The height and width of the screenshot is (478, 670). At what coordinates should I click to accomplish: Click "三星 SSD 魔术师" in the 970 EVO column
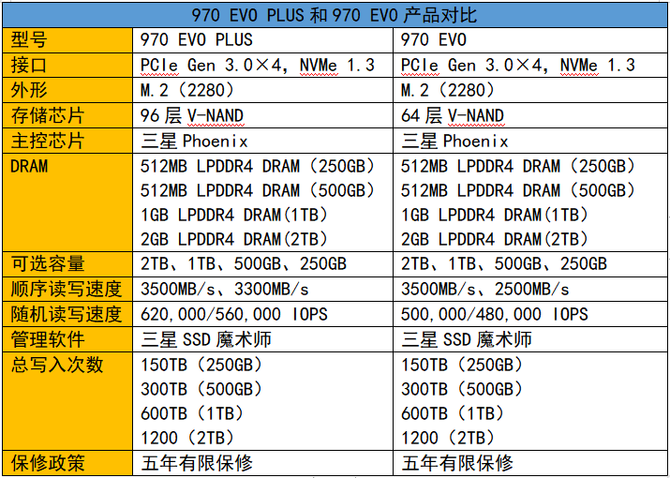pos(467,340)
